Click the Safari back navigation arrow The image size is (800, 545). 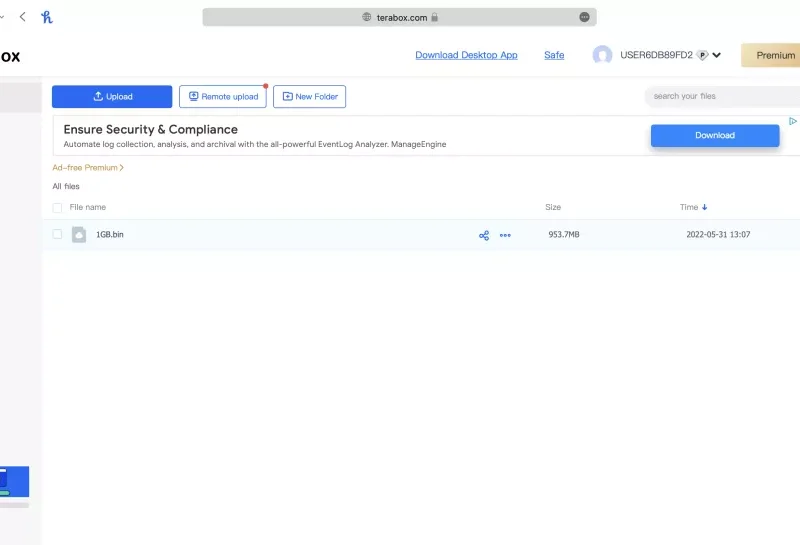point(23,17)
